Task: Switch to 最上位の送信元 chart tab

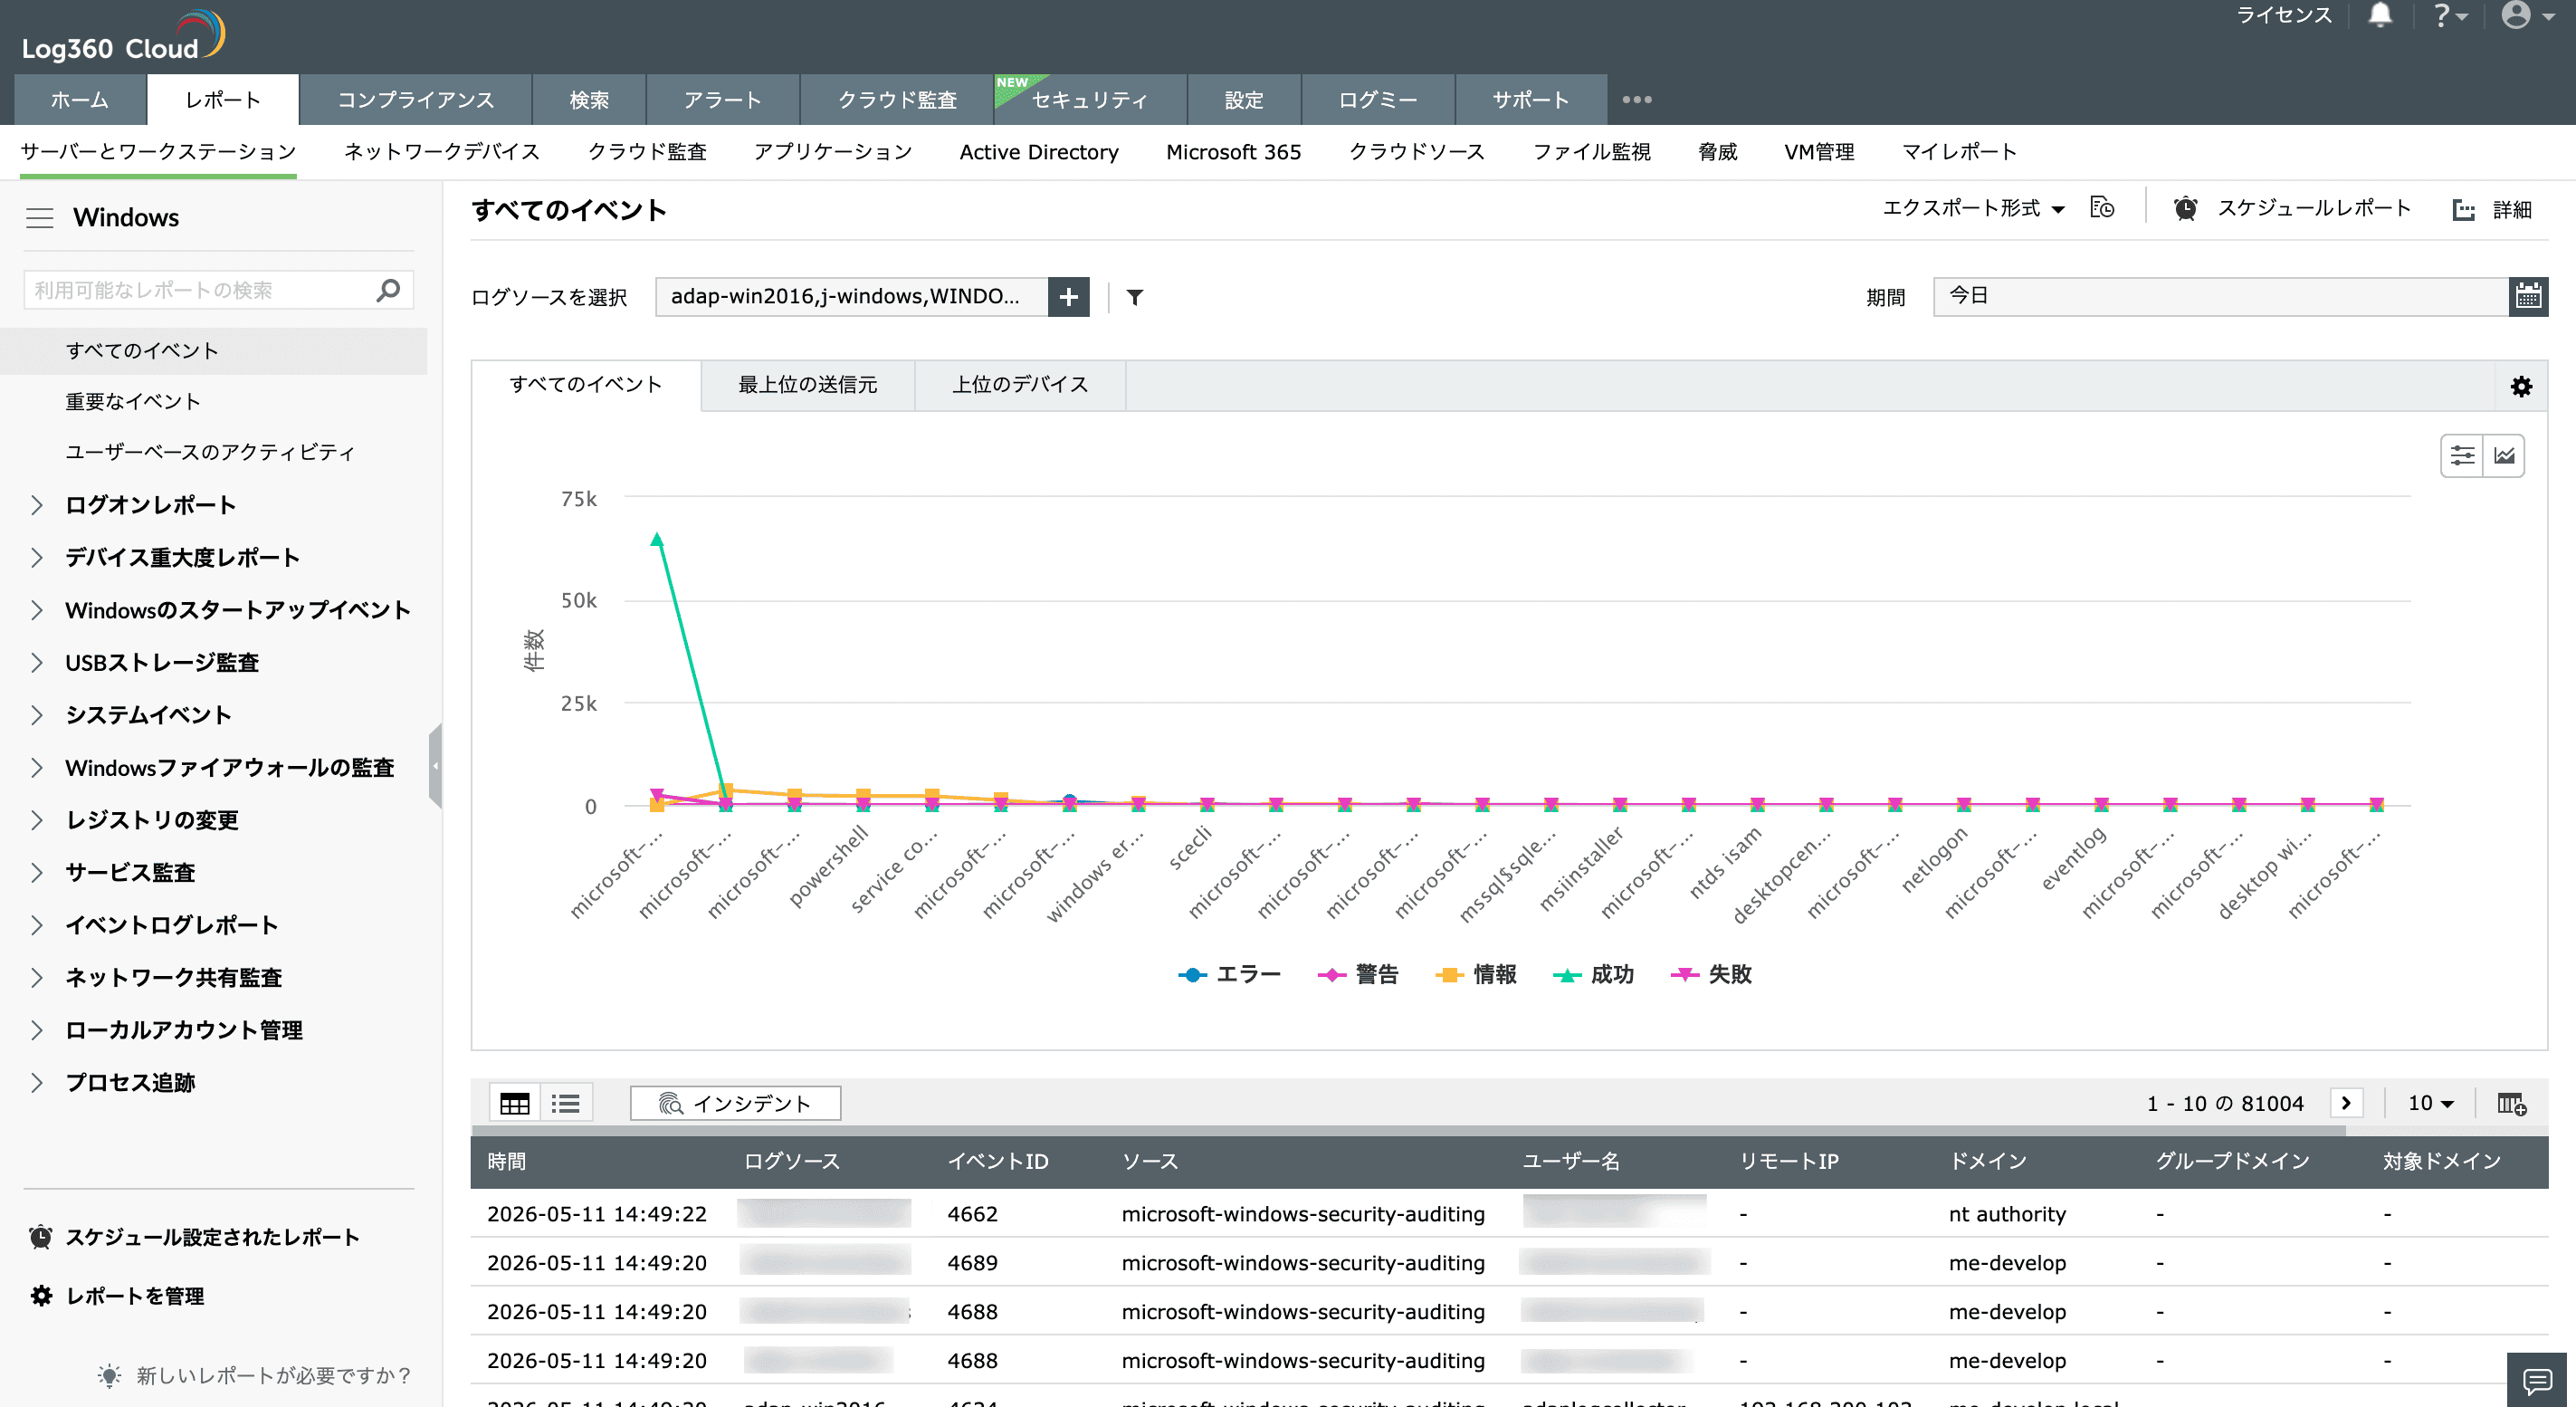Action: [808, 385]
